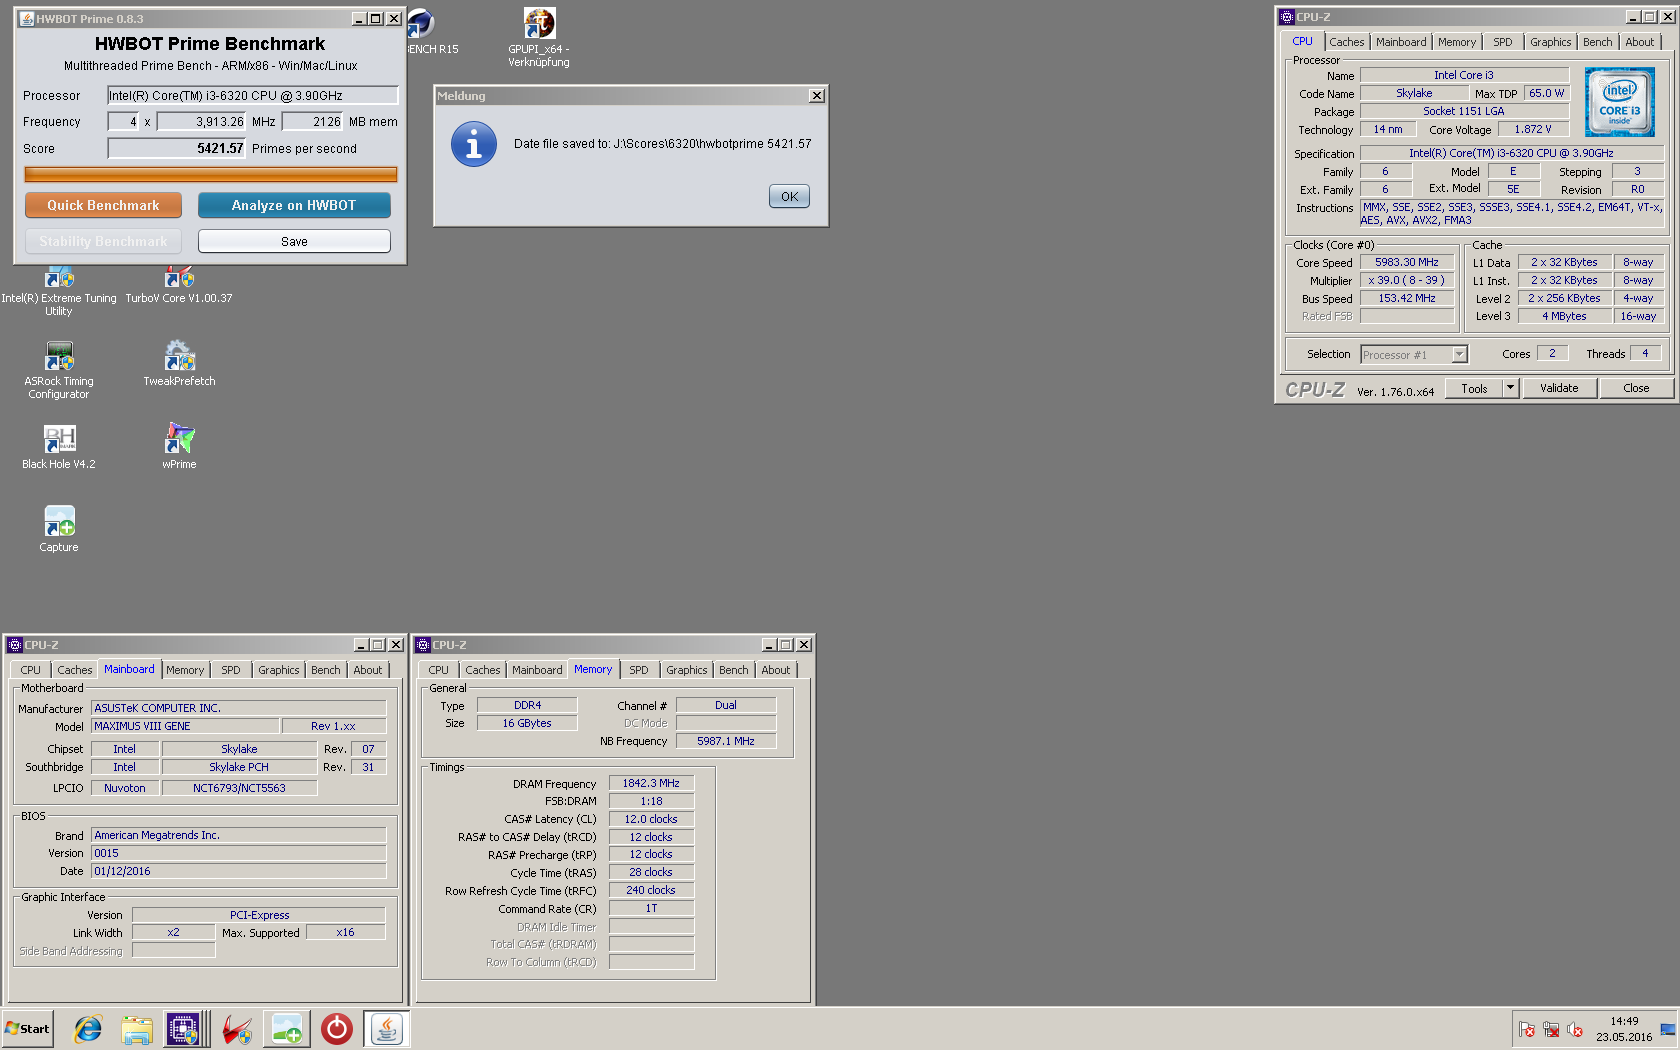Viewport: 1680px width, 1050px height.
Task: Open SPD tab in the top-right CPU-Z
Action: [1502, 42]
